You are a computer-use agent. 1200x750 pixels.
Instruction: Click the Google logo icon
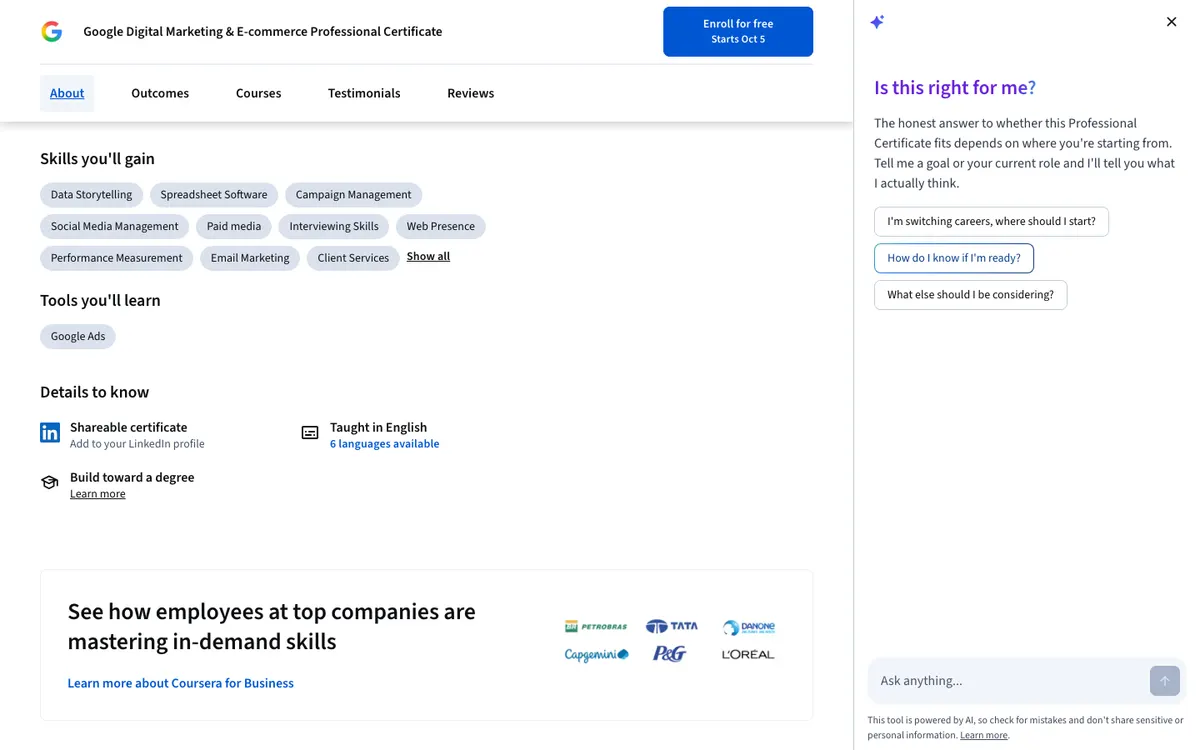52,32
